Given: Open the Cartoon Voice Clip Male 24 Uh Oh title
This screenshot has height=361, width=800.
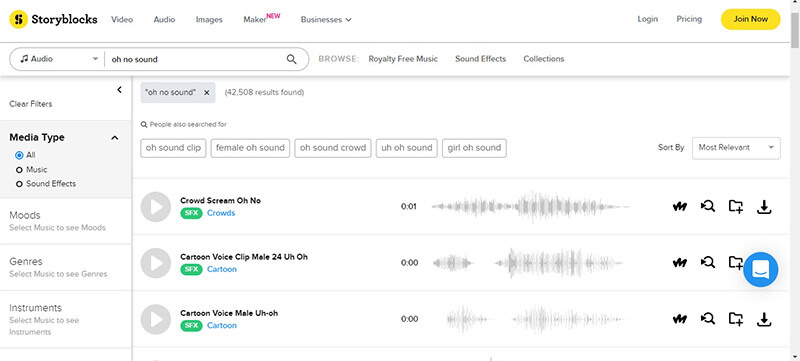Looking at the screenshot, I should click(244, 257).
